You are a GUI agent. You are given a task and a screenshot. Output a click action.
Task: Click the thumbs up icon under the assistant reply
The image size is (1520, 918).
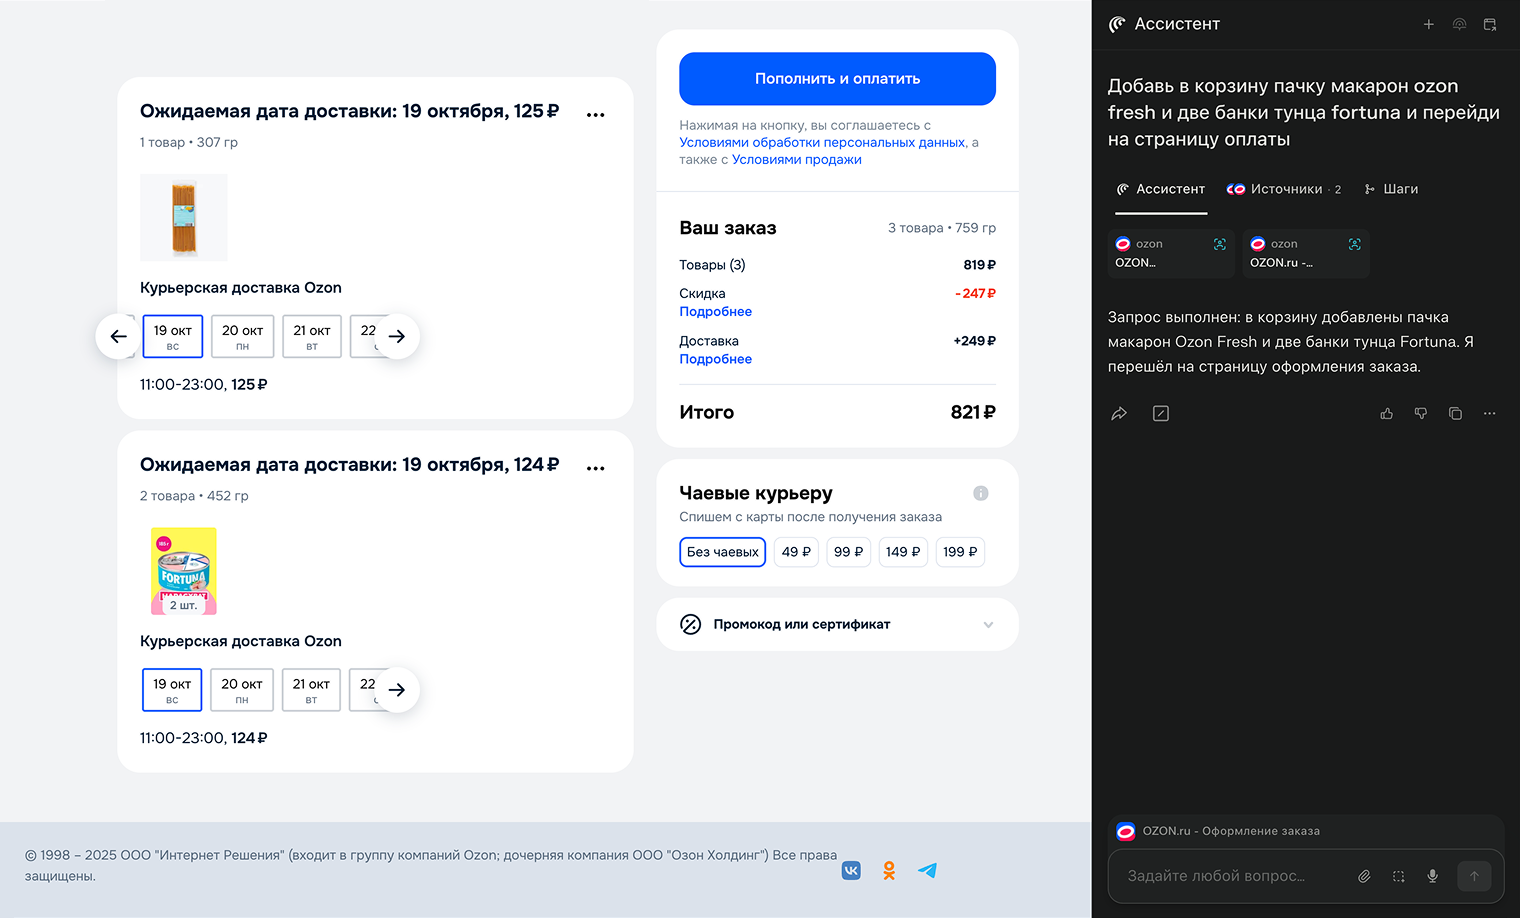(1386, 413)
